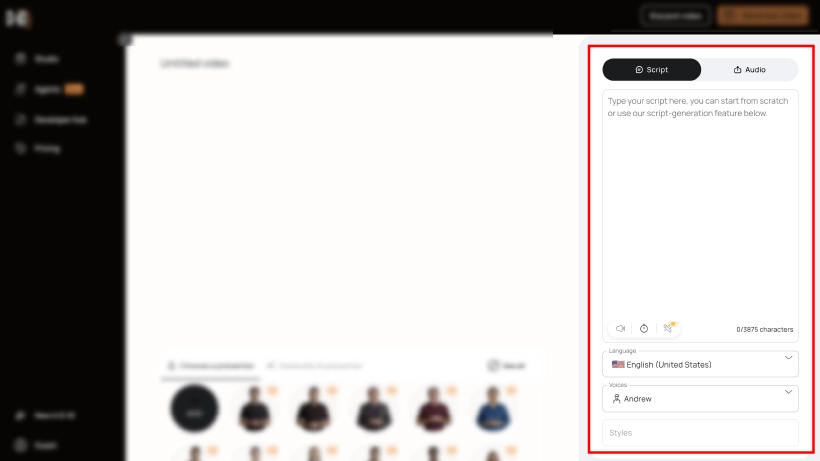Click the orange generate button in top bar
This screenshot has width=820, height=461.
tap(762, 16)
